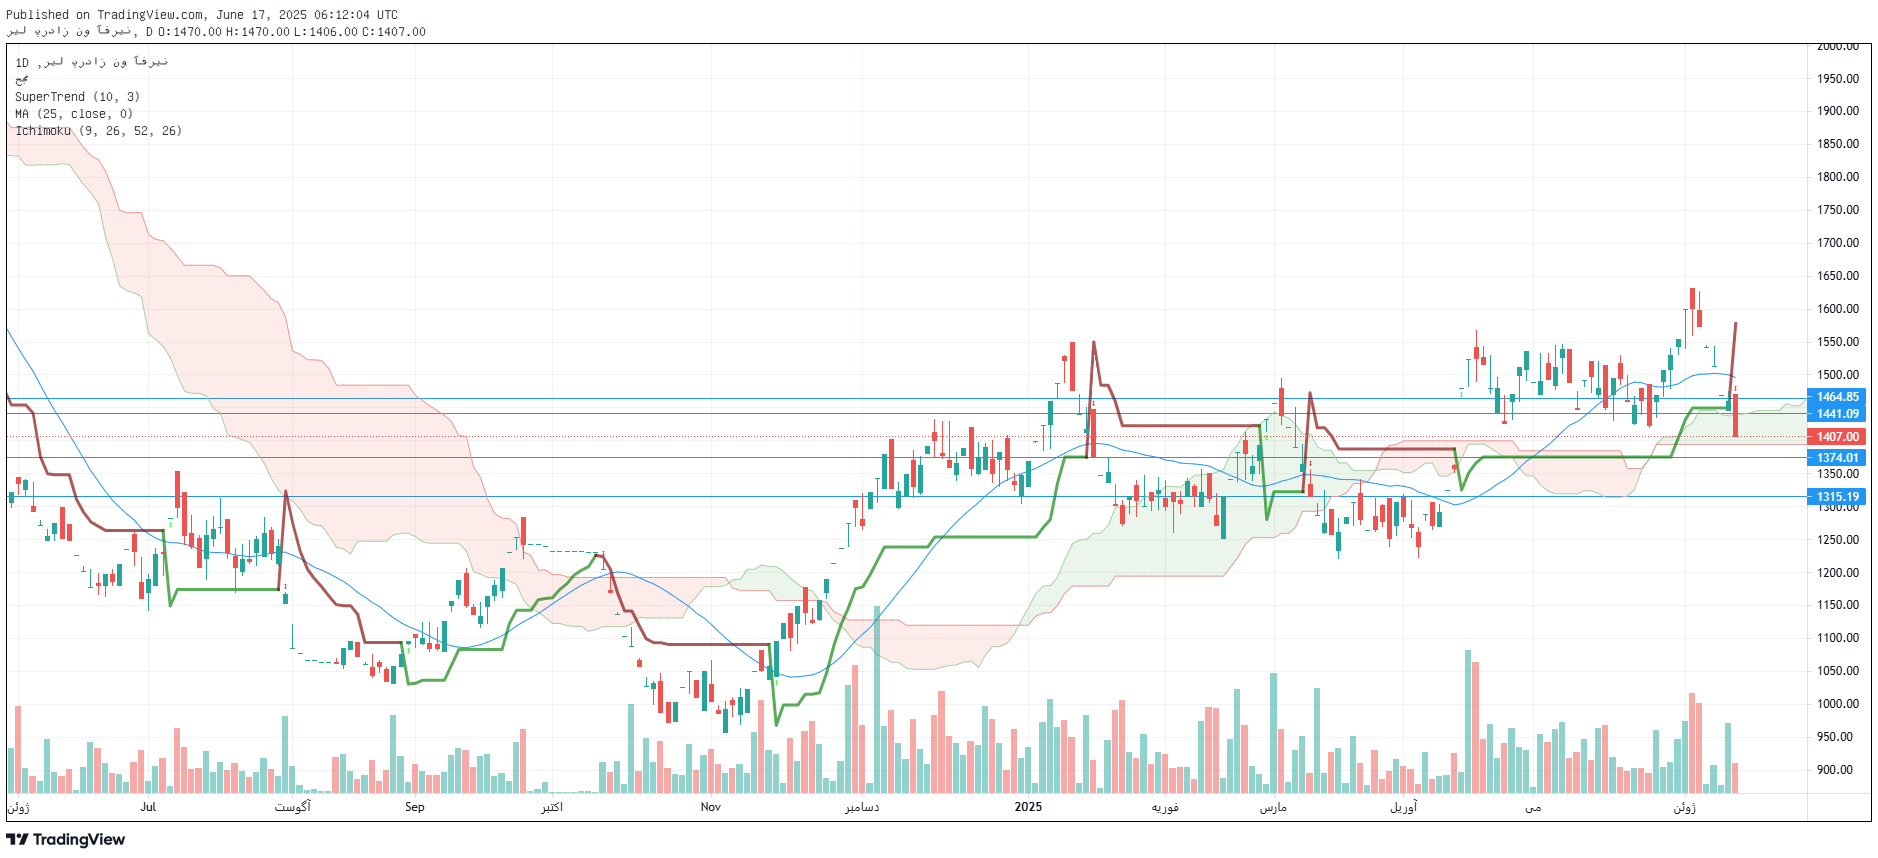Click the آگوست label on the time axis
The image size is (1878, 858).
pyautogui.click(x=292, y=807)
